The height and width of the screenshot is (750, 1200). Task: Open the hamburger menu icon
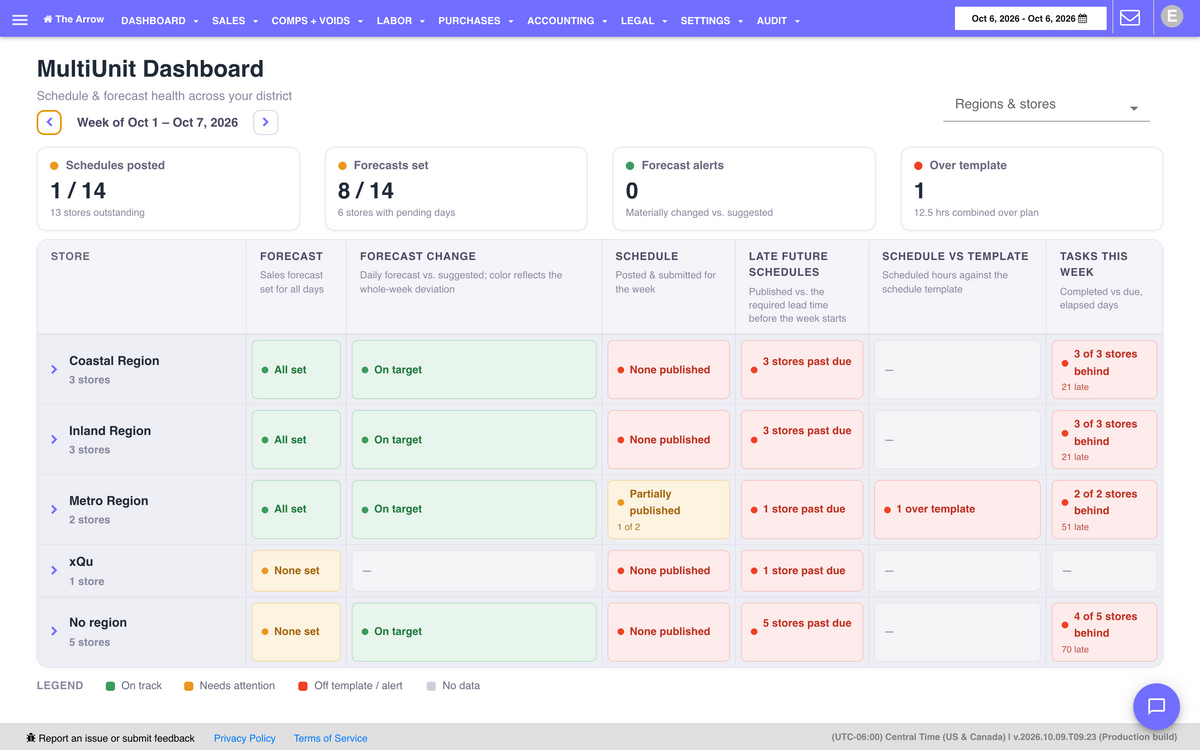pyautogui.click(x=20, y=20)
